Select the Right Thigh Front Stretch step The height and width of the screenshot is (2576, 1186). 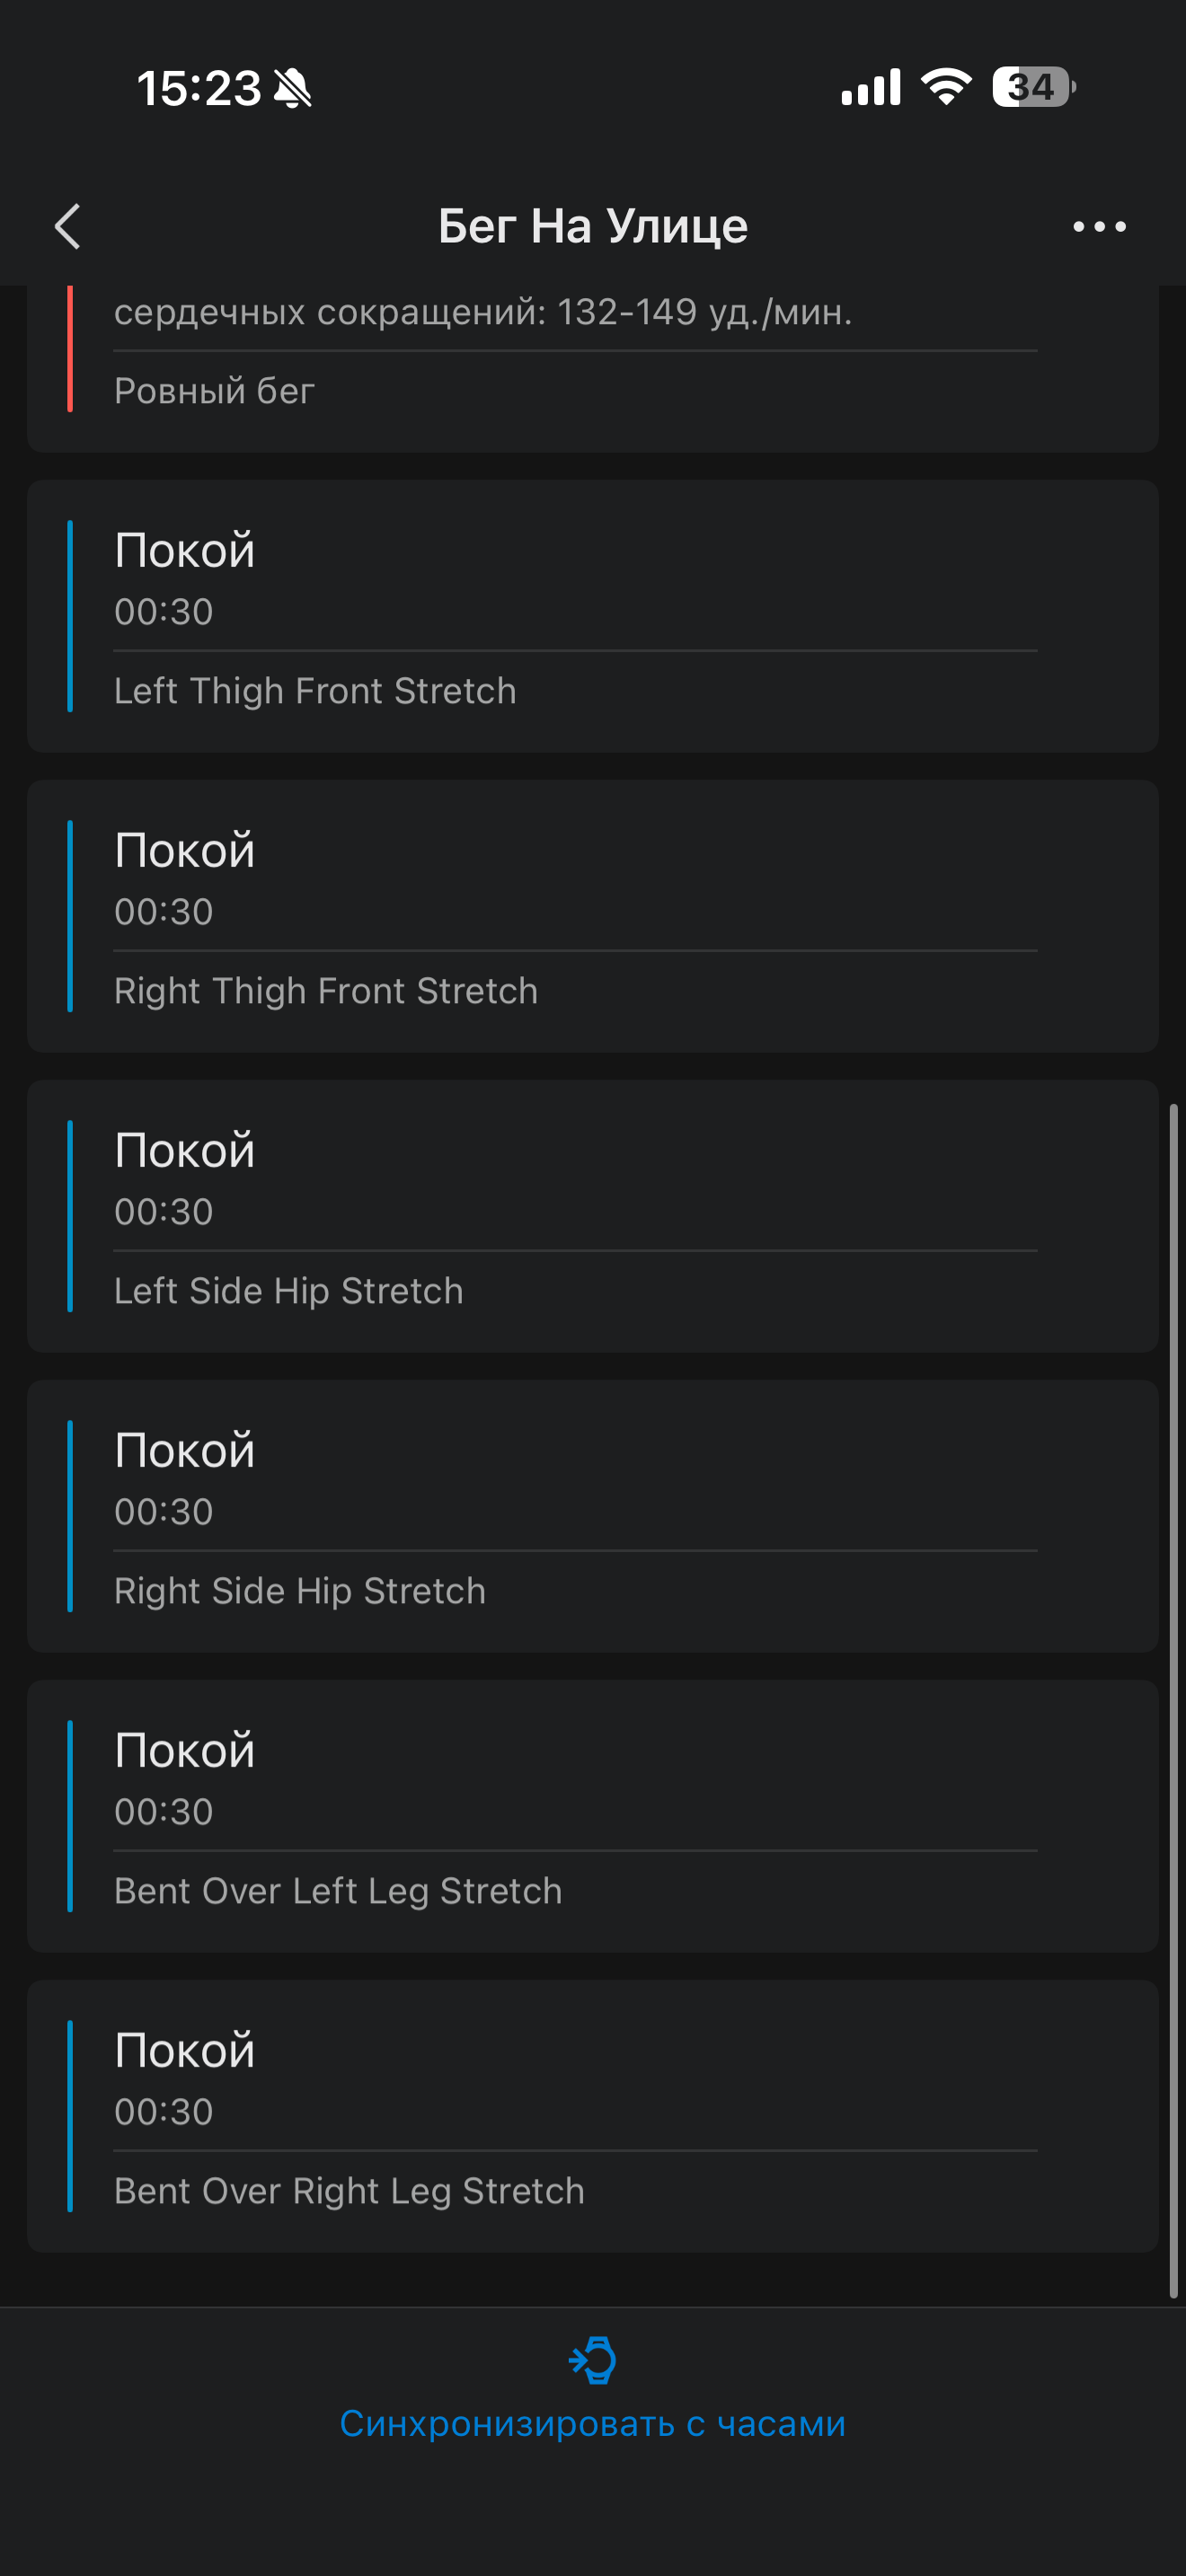tap(592, 916)
